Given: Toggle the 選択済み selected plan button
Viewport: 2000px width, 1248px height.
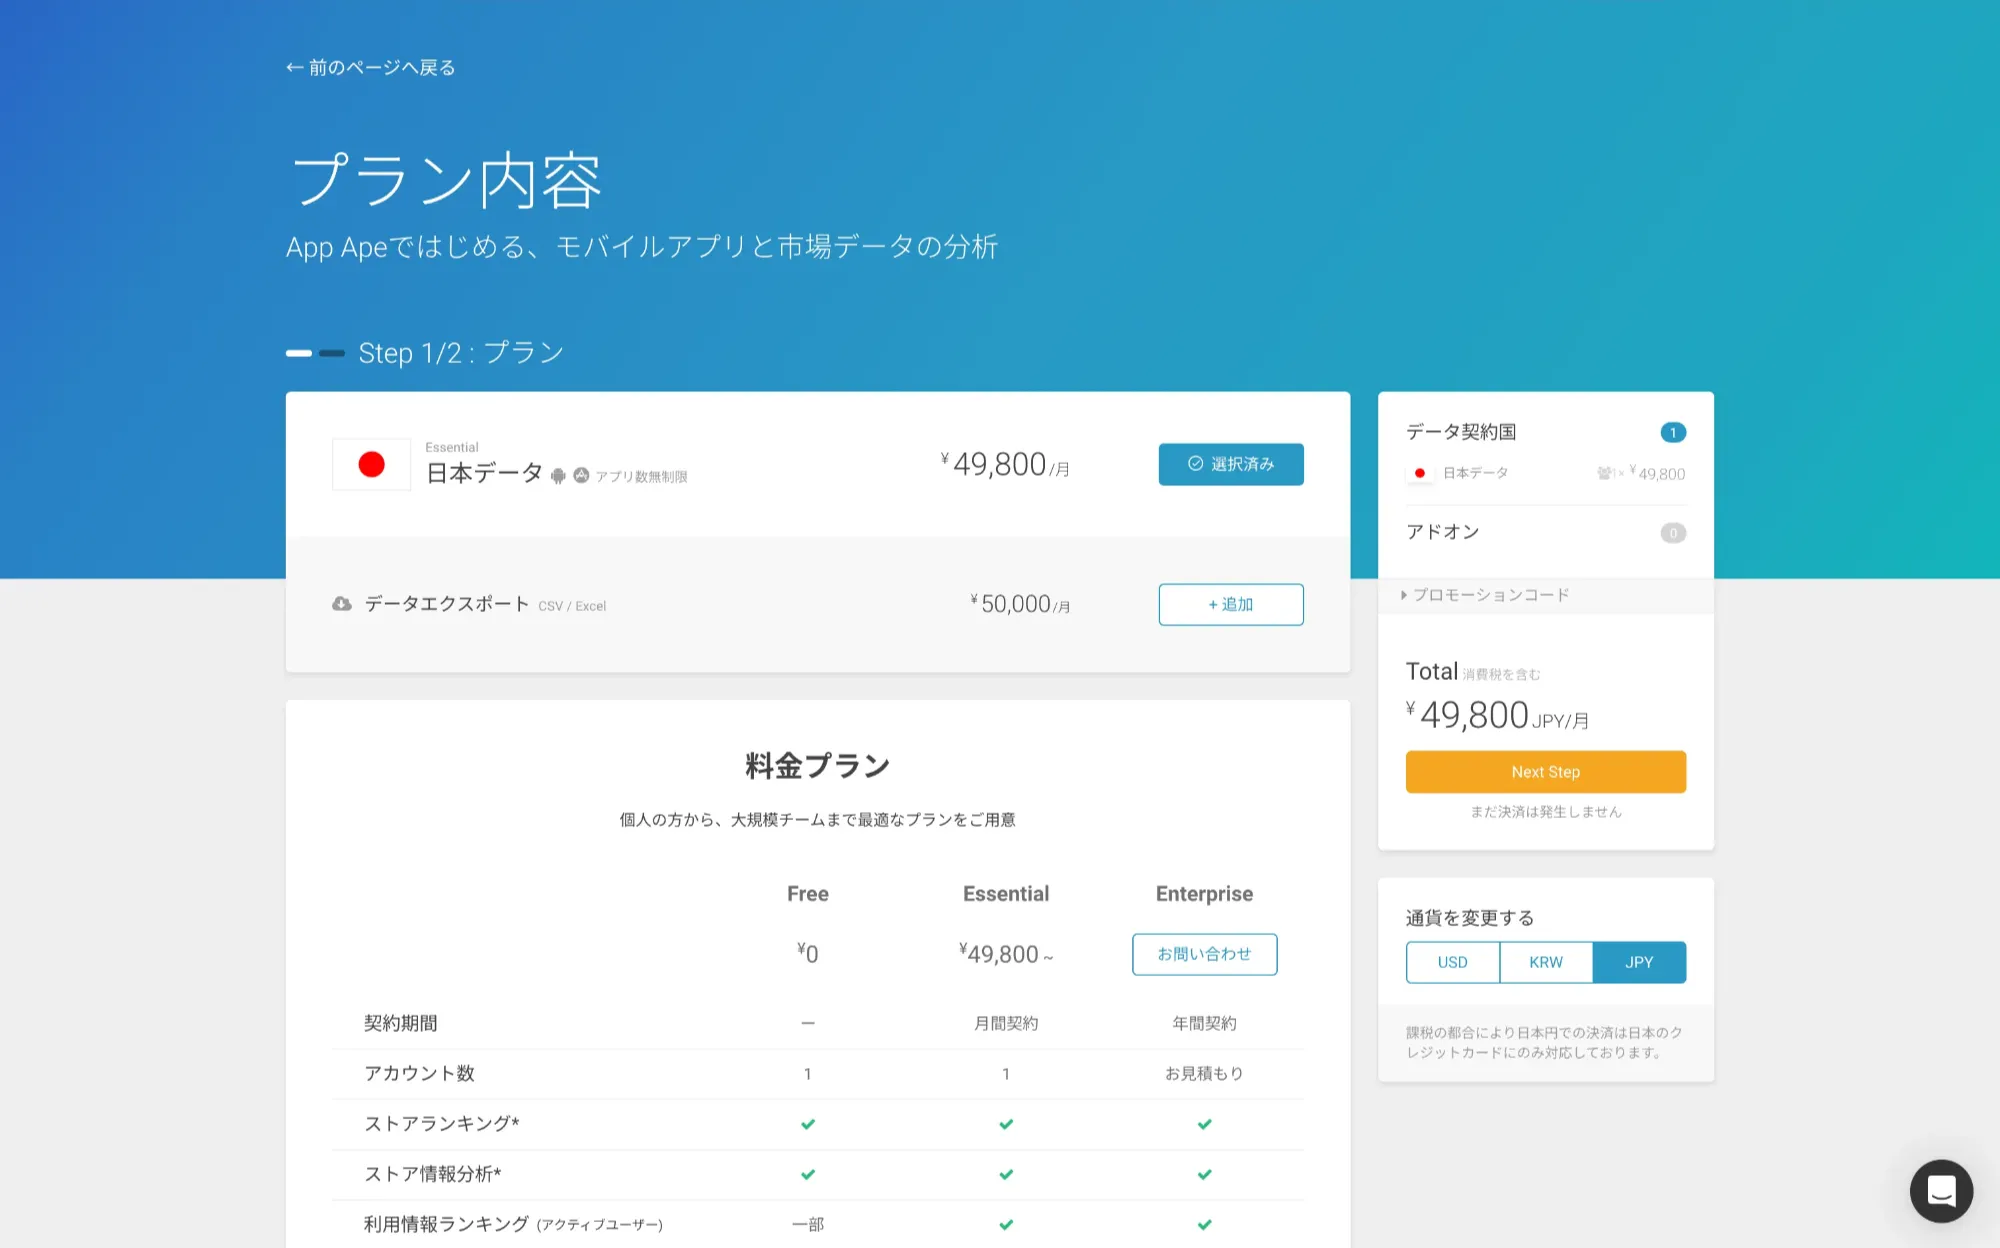Looking at the screenshot, I should pos(1230,464).
